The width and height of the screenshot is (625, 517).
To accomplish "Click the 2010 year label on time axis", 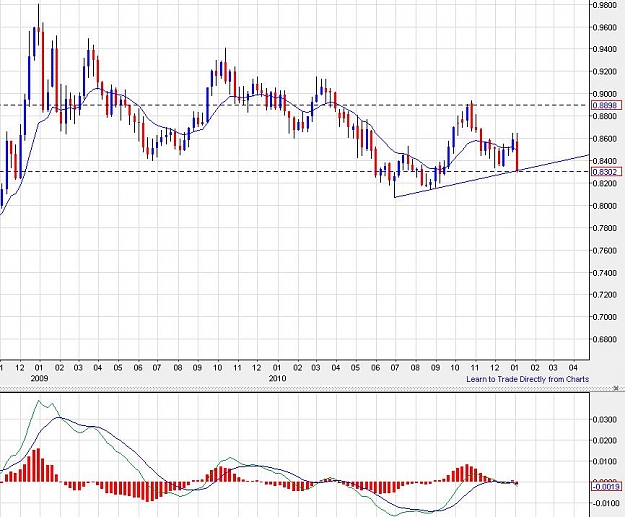I will [277, 378].
